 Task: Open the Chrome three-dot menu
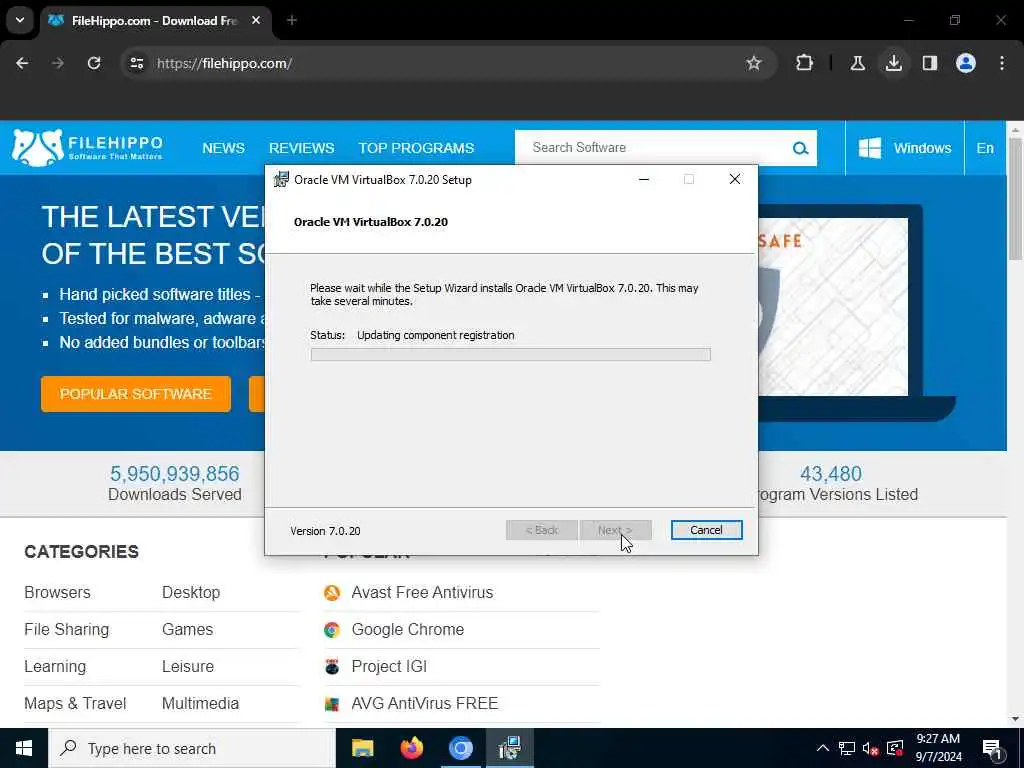pyautogui.click(x=1002, y=63)
